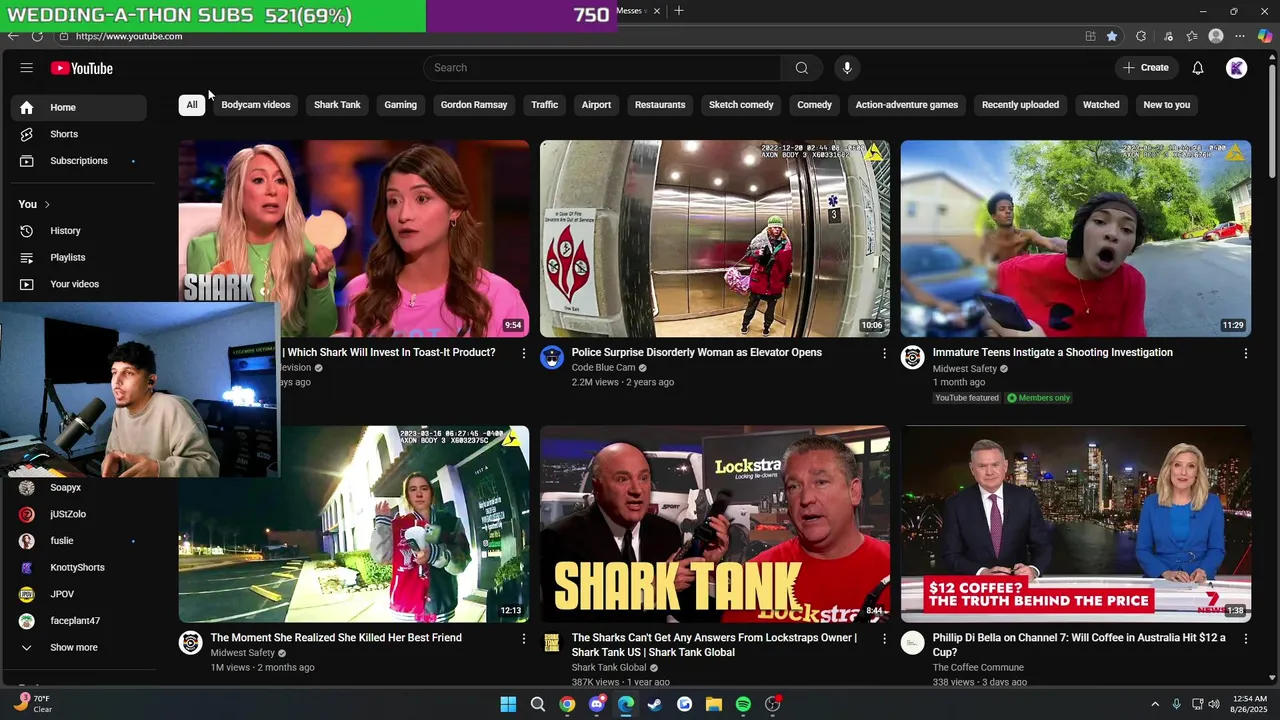Go to Home in the sidebar
The height and width of the screenshot is (720, 1280).
[x=79, y=107]
